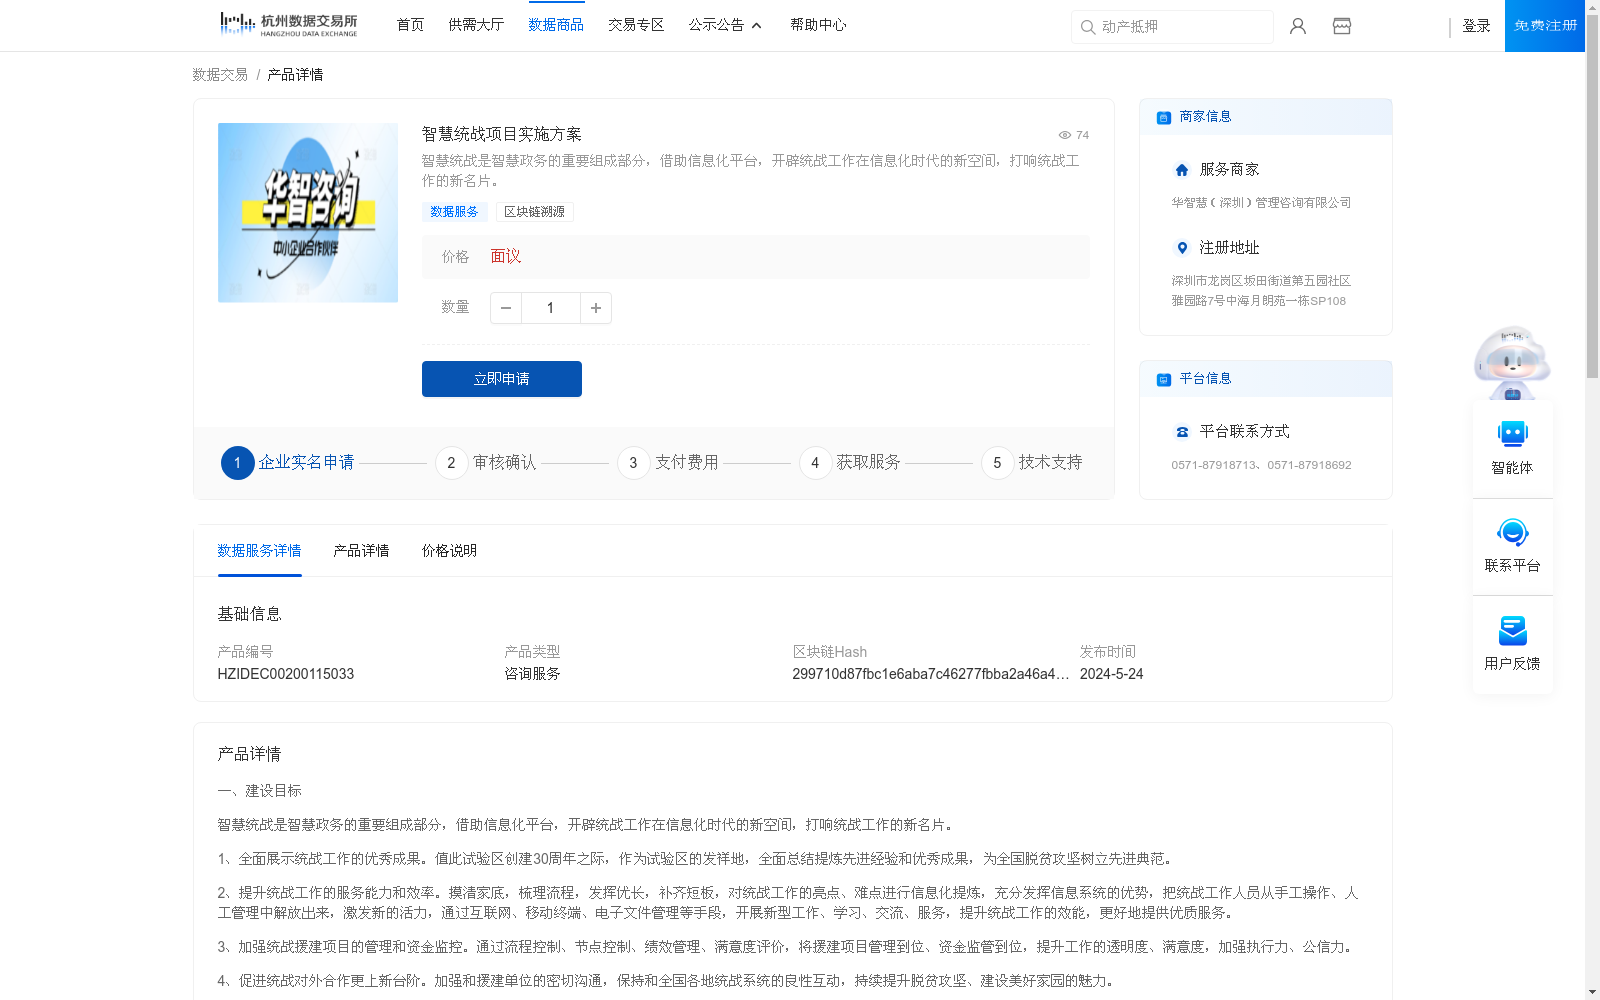Open the store icon in header
Image resolution: width=1600 pixels, height=1000 pixels.
pos(1342,26)
